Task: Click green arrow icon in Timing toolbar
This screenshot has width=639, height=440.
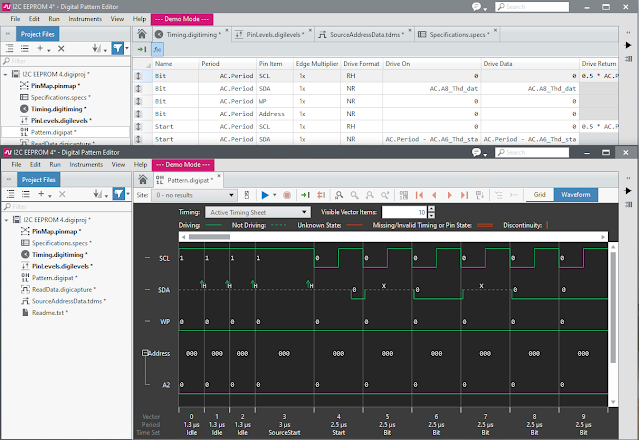Action: [142, 49]
